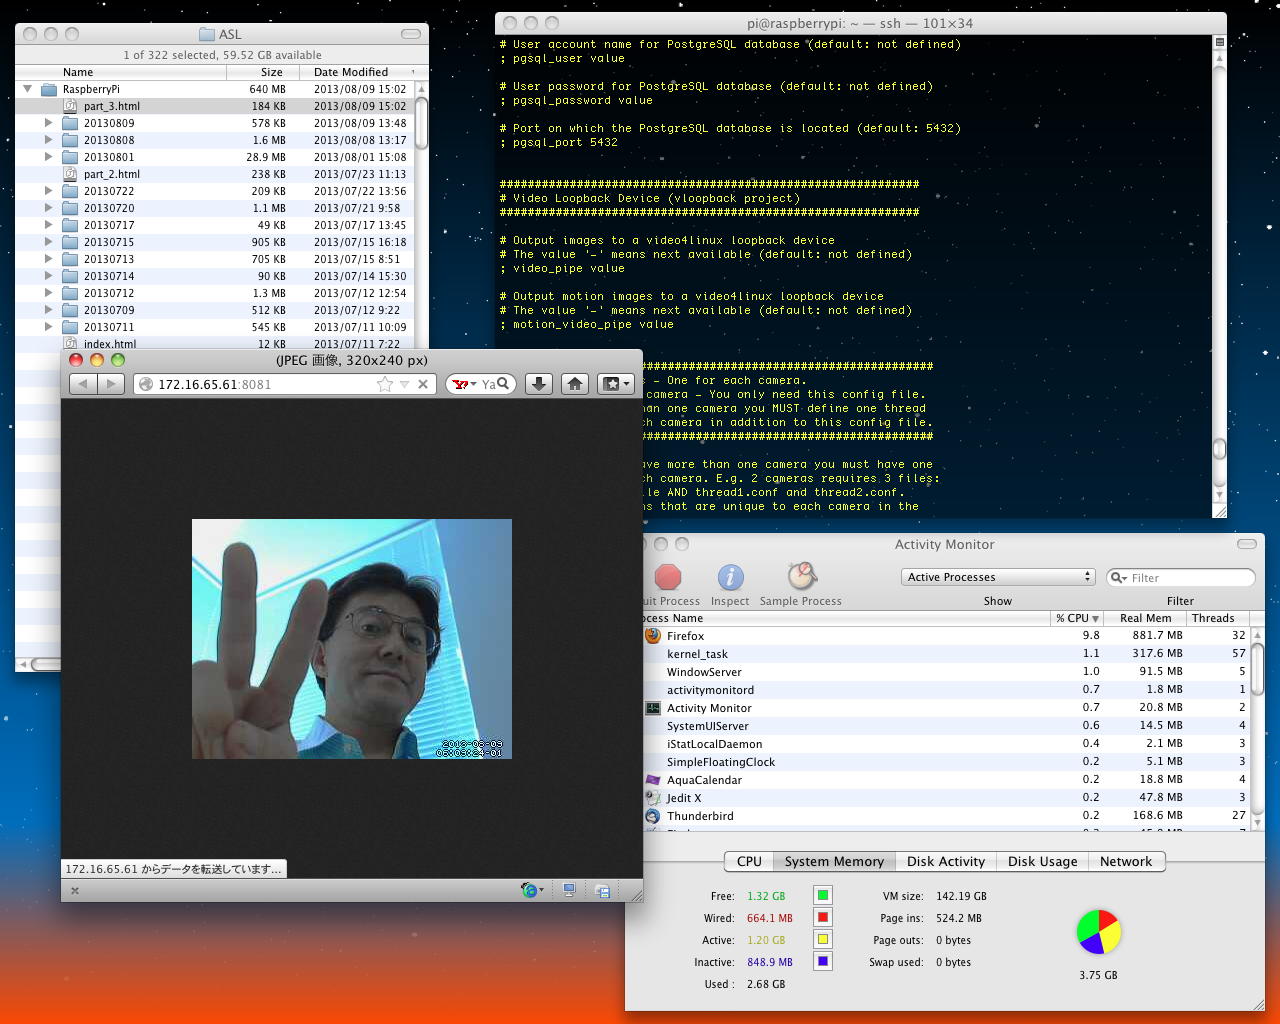Switch to the Disk Usage tab
This screenshot has width=1280, height=1024.
[1042, 861]
